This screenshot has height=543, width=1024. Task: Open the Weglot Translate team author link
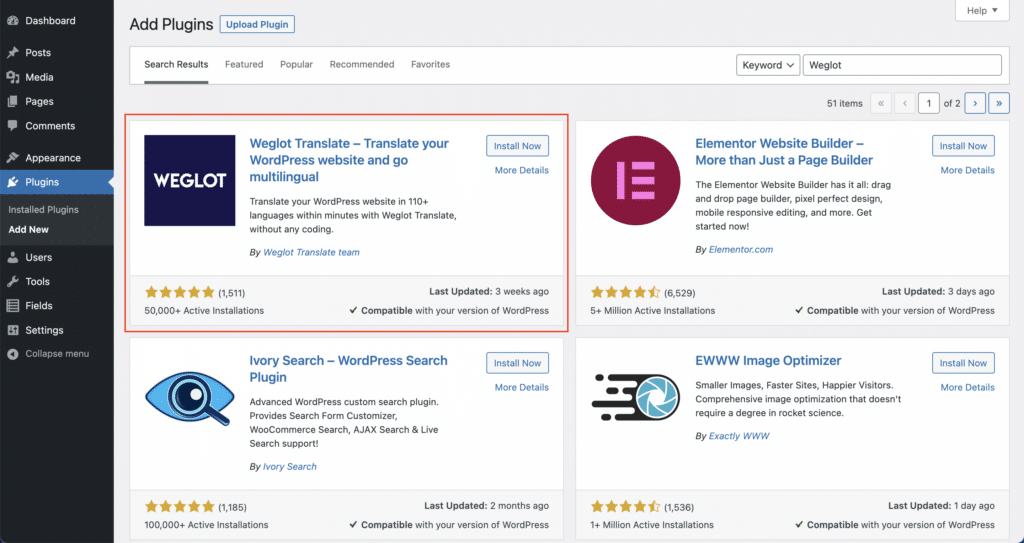[312, 252]
